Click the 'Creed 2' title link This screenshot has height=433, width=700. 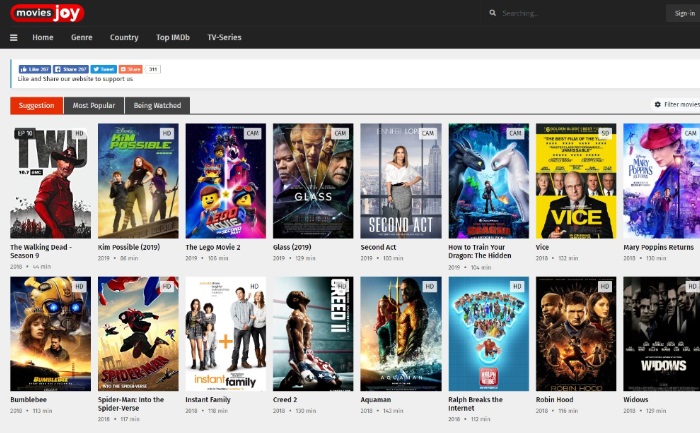tap(285, 400)
